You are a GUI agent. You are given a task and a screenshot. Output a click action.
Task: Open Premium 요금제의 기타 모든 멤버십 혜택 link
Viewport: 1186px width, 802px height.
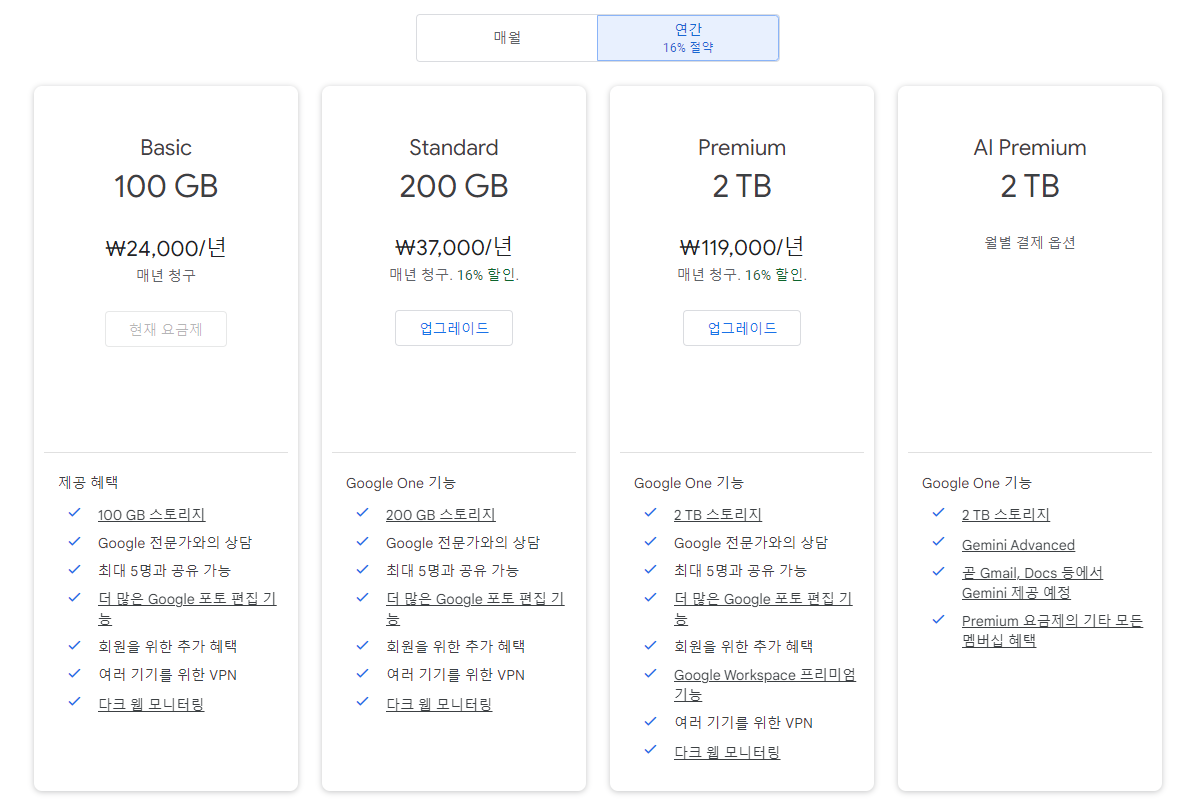1052,630
